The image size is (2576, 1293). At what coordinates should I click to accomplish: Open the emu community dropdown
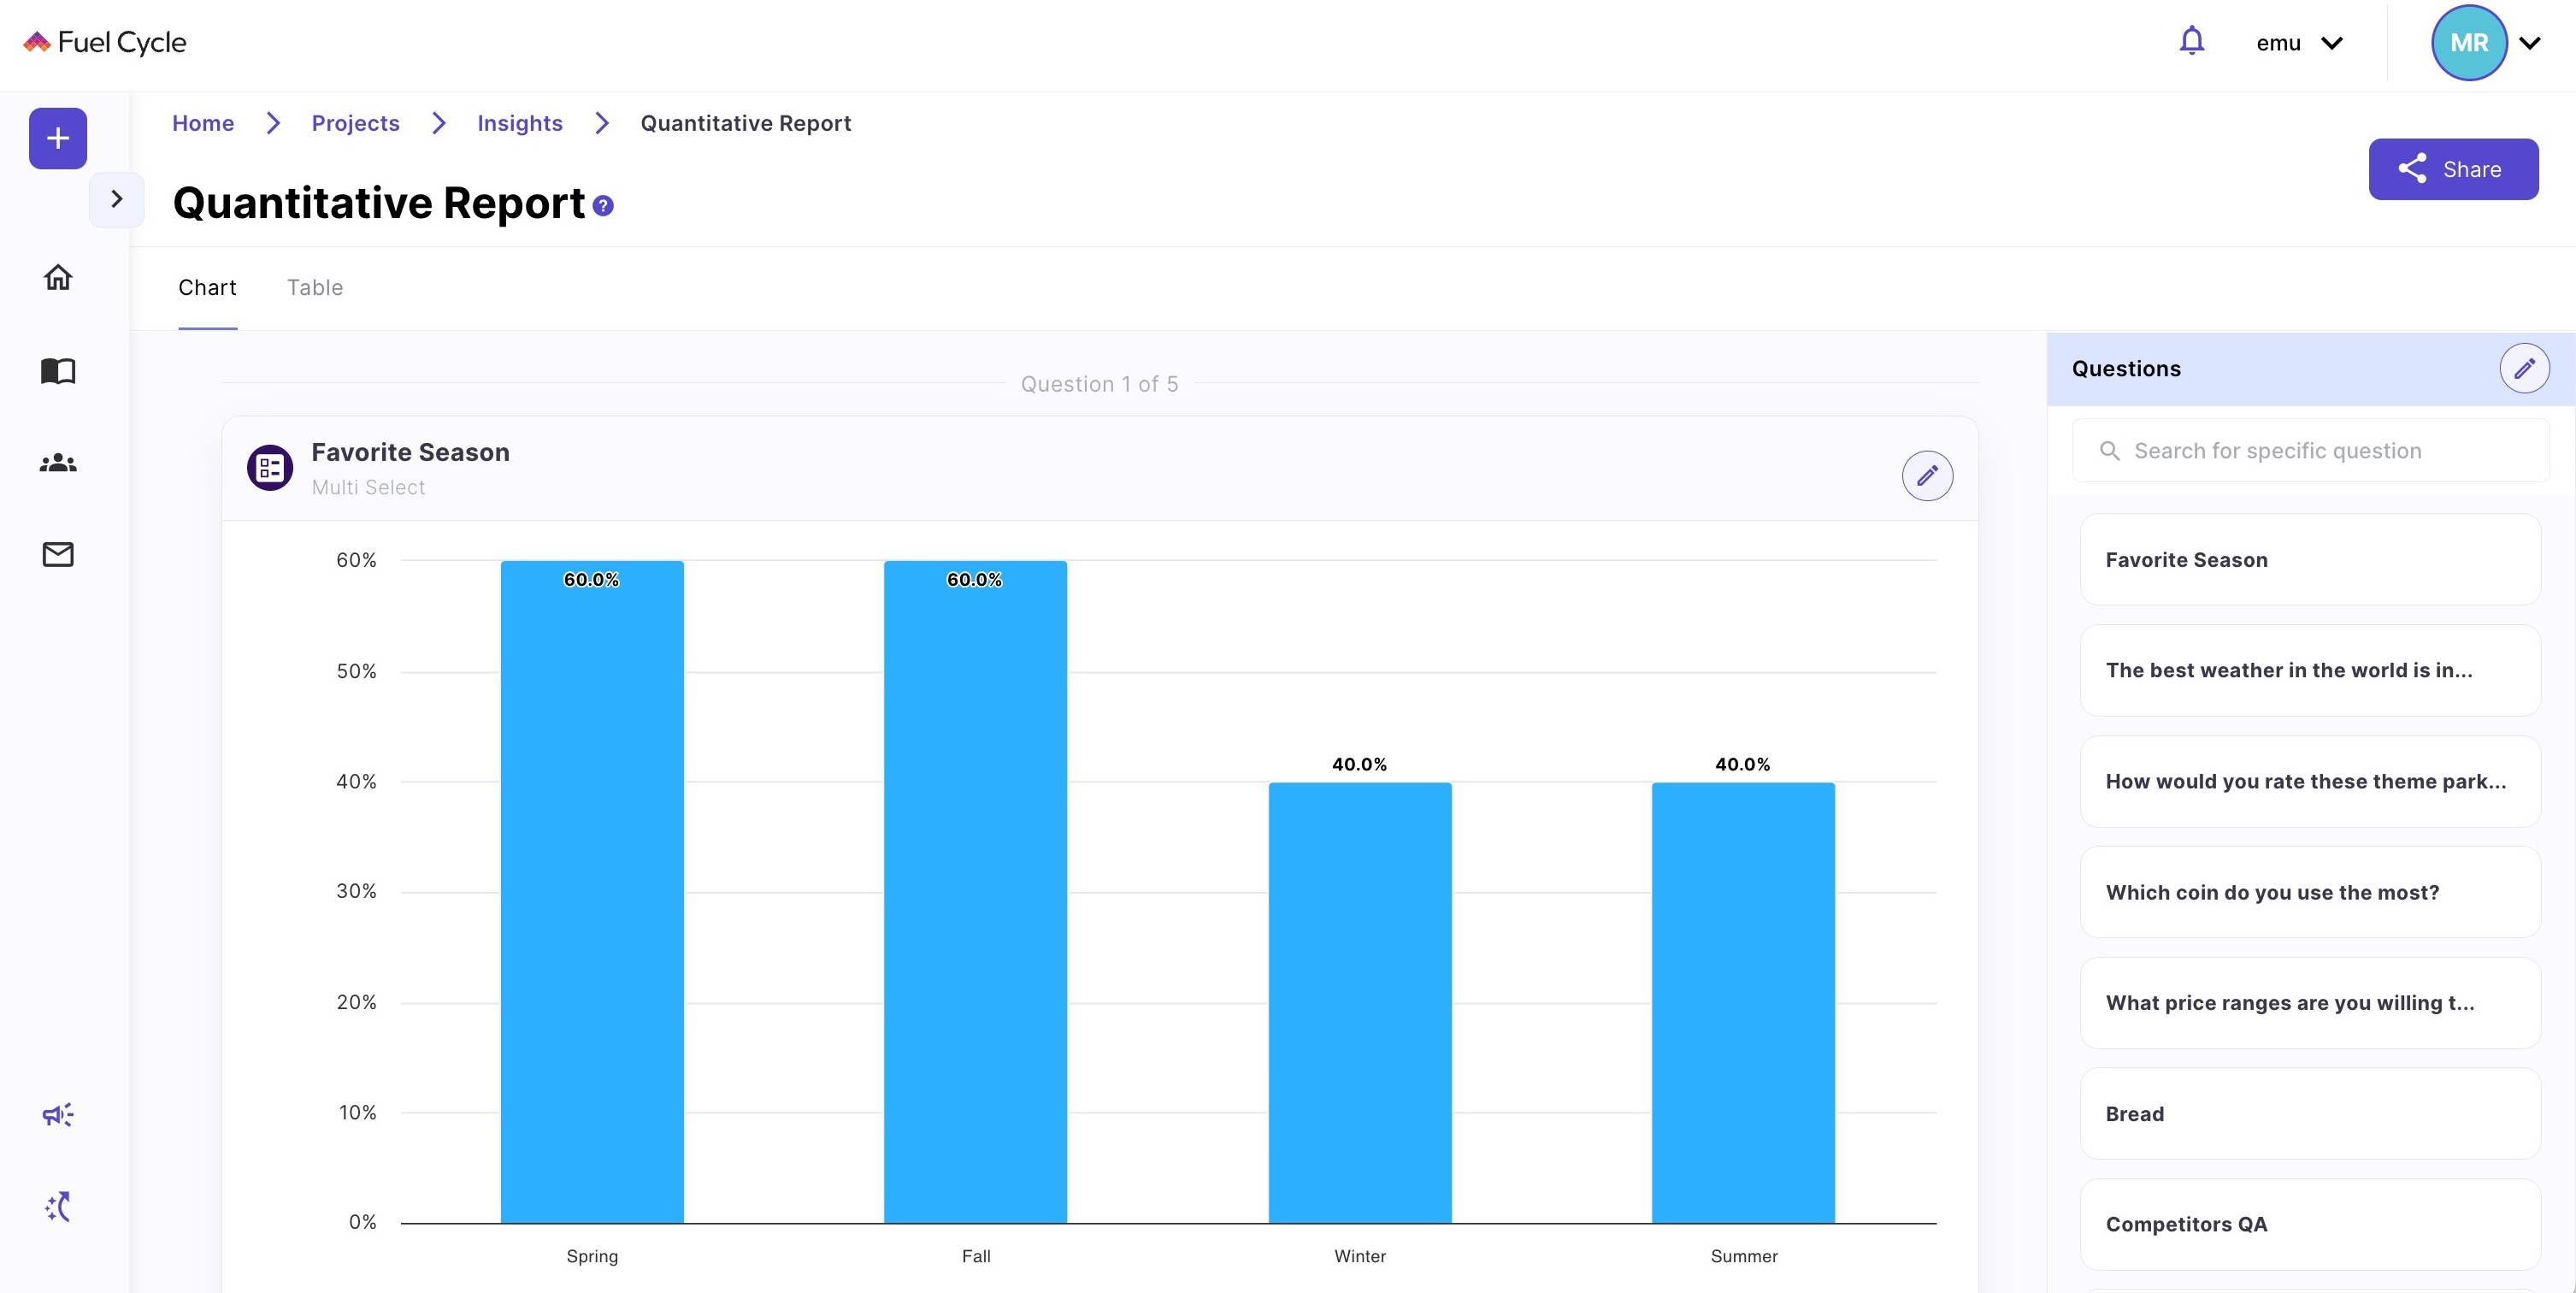2299,43
